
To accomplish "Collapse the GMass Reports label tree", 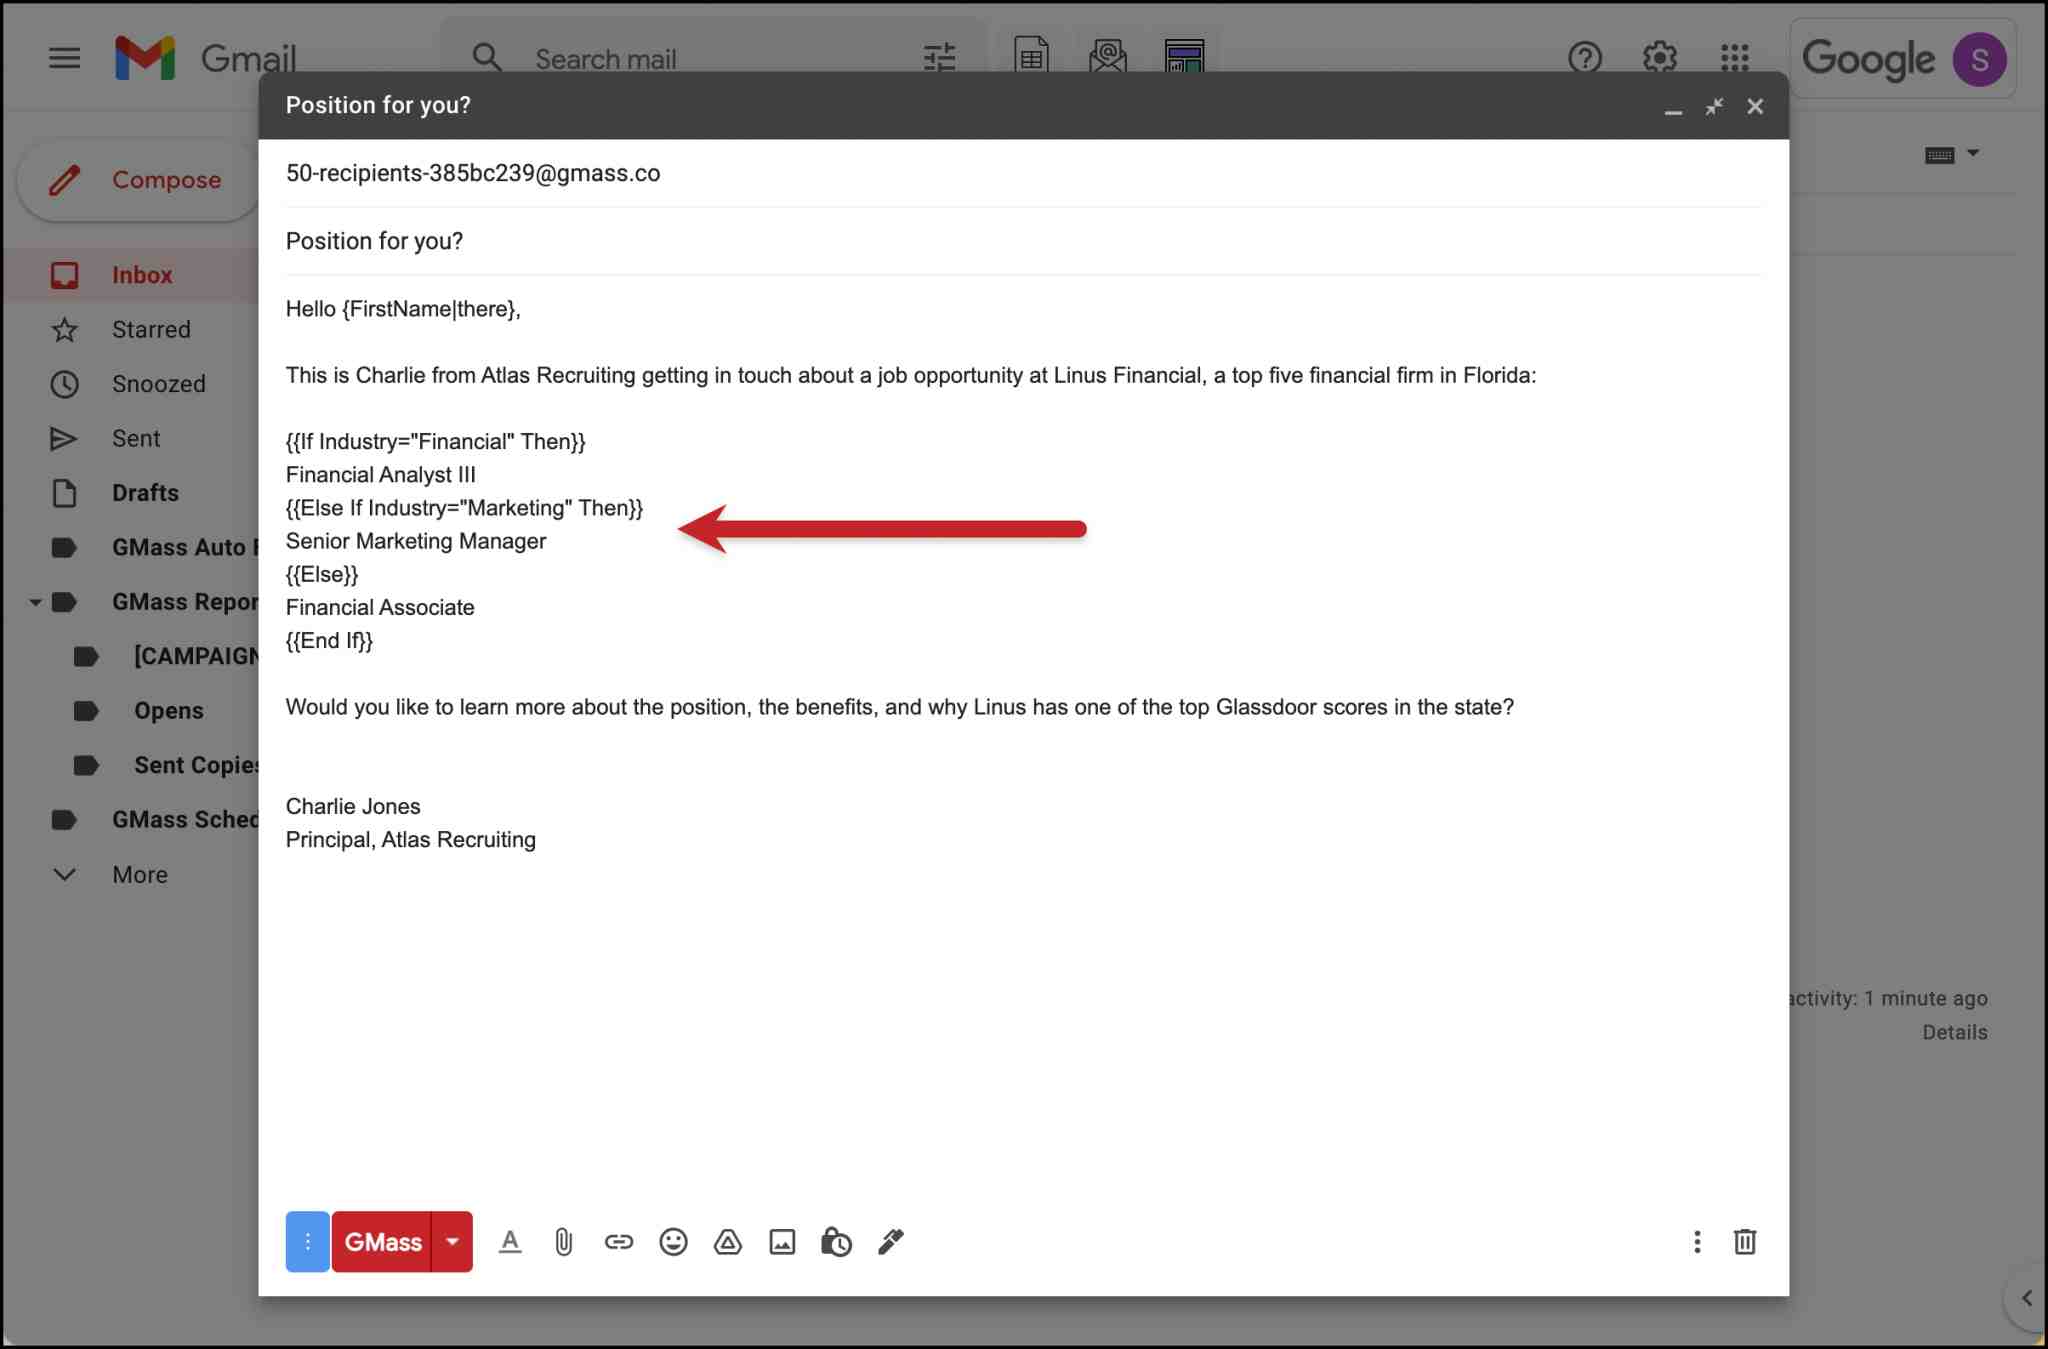I will click(35, 601).
